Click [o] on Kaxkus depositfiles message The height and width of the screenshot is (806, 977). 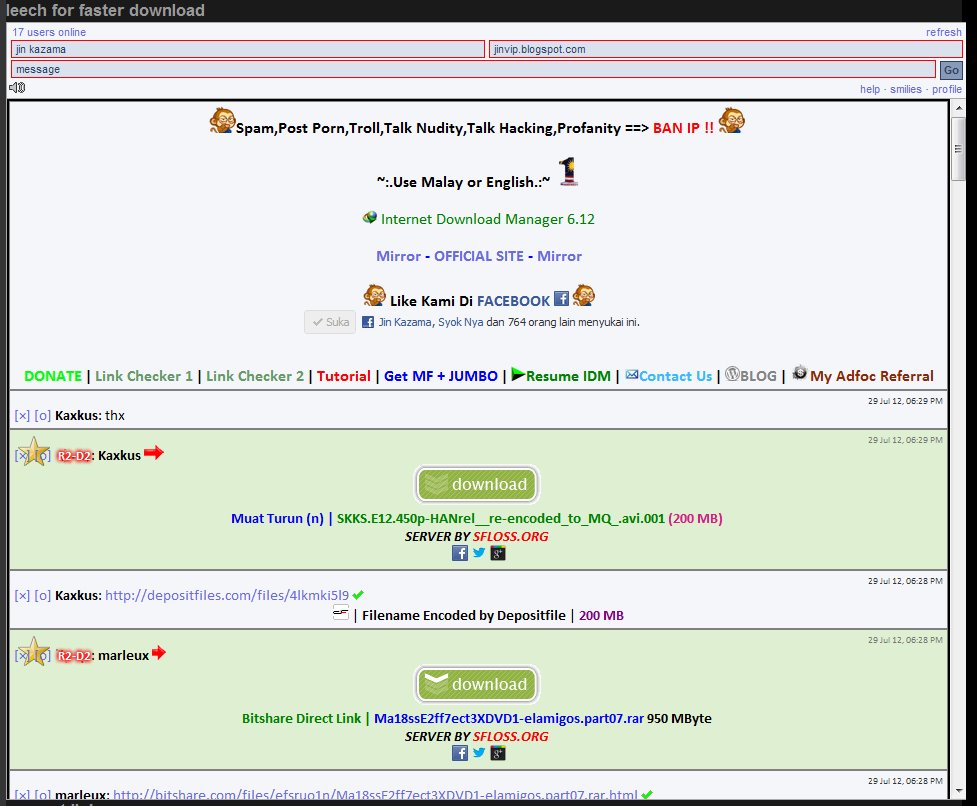(42, 595)
